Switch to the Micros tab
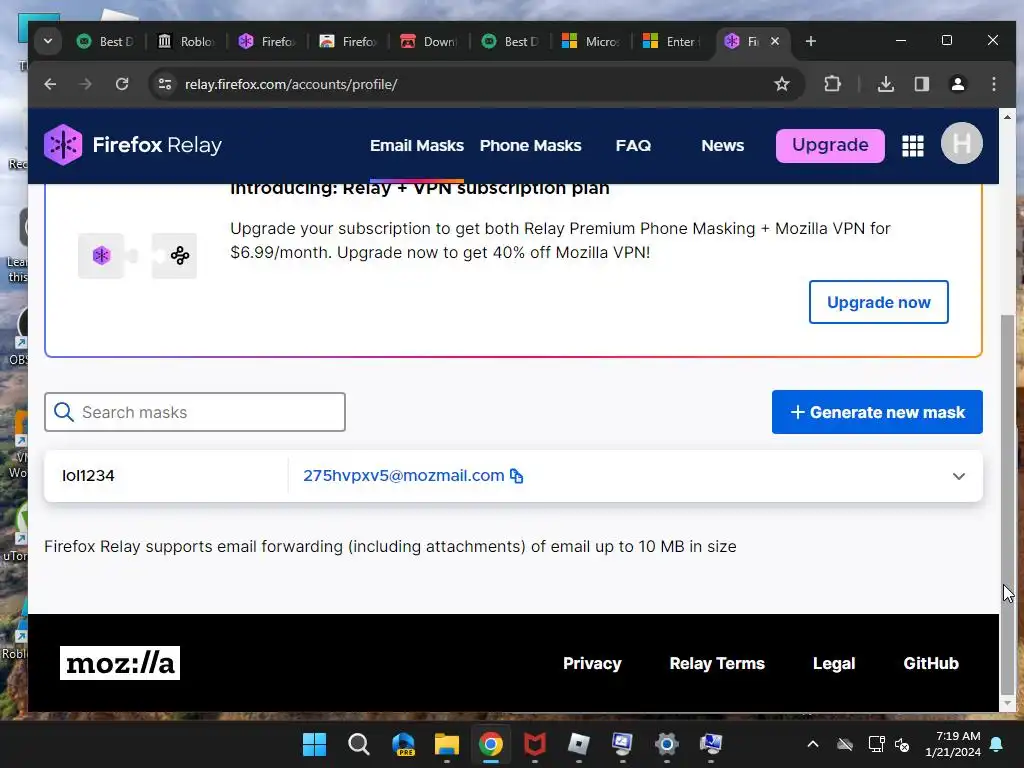This screenshot has width=1024, height=768. (591, 42)
